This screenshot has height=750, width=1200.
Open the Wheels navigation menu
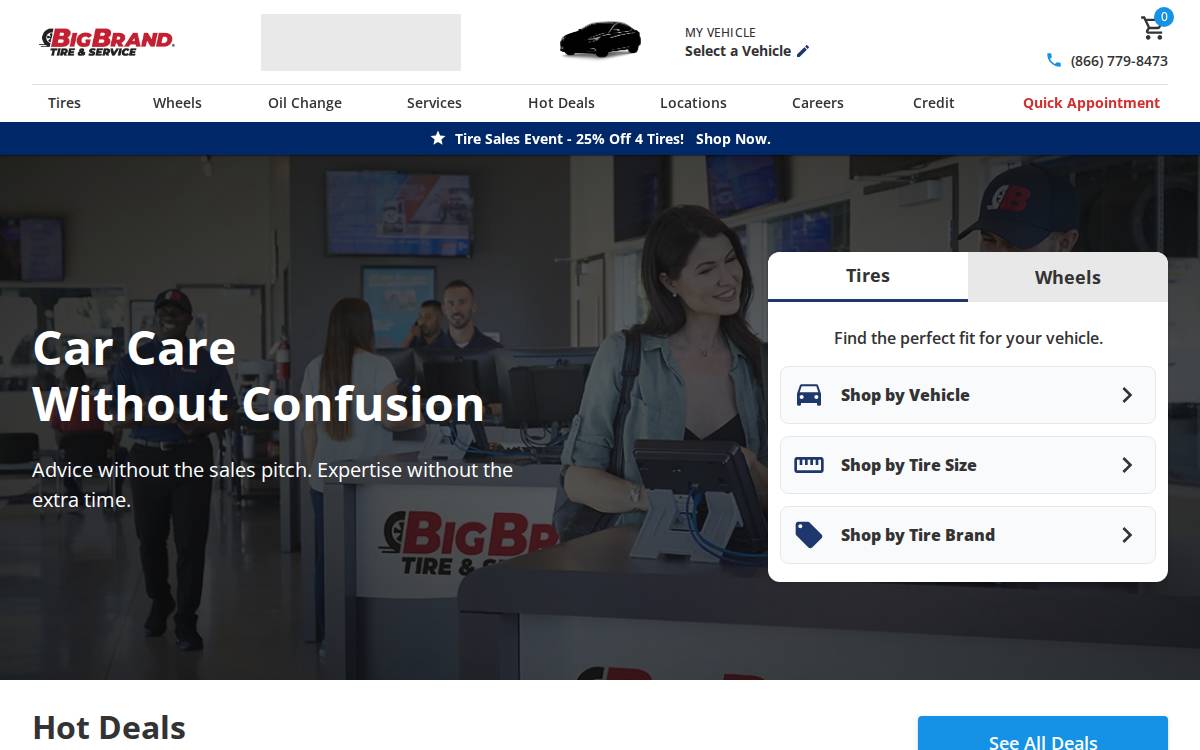point(177,103)
